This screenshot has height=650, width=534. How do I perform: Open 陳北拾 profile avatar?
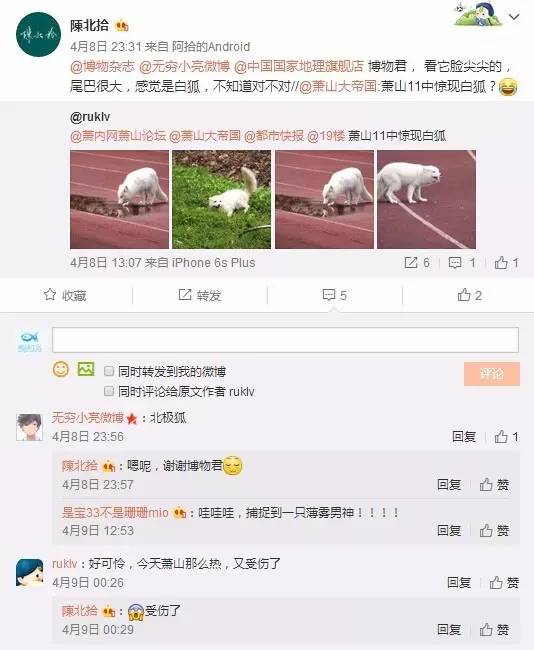coord(38,34)
